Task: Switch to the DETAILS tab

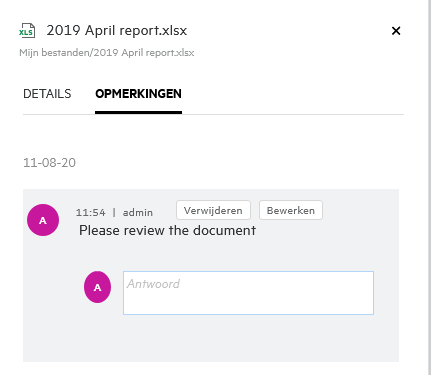Action: click(47, 94)
